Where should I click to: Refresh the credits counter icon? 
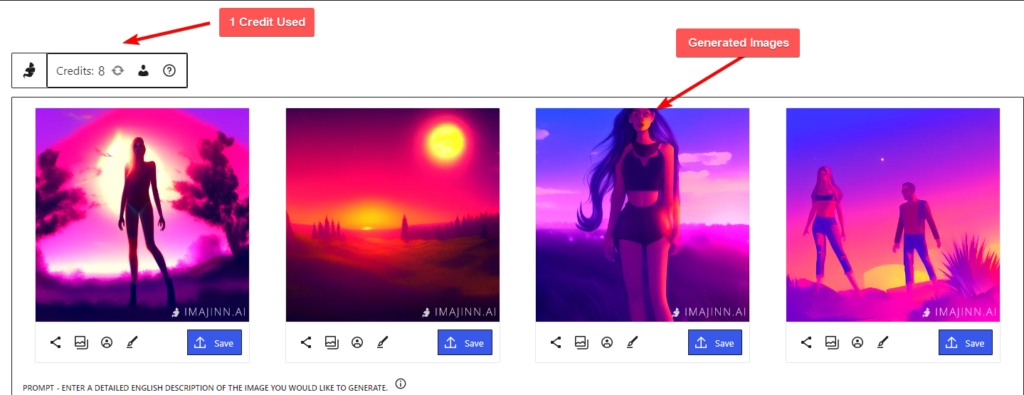[118, 71]
